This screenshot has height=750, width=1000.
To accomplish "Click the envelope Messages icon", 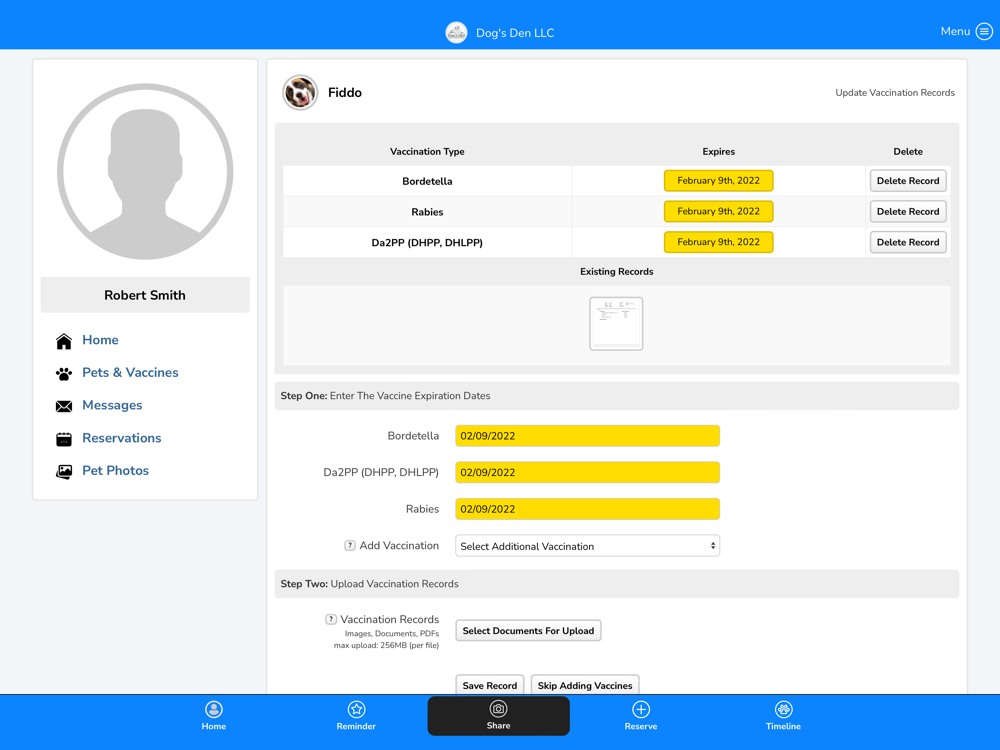I will pyautogui.click(x=64, y=406).
